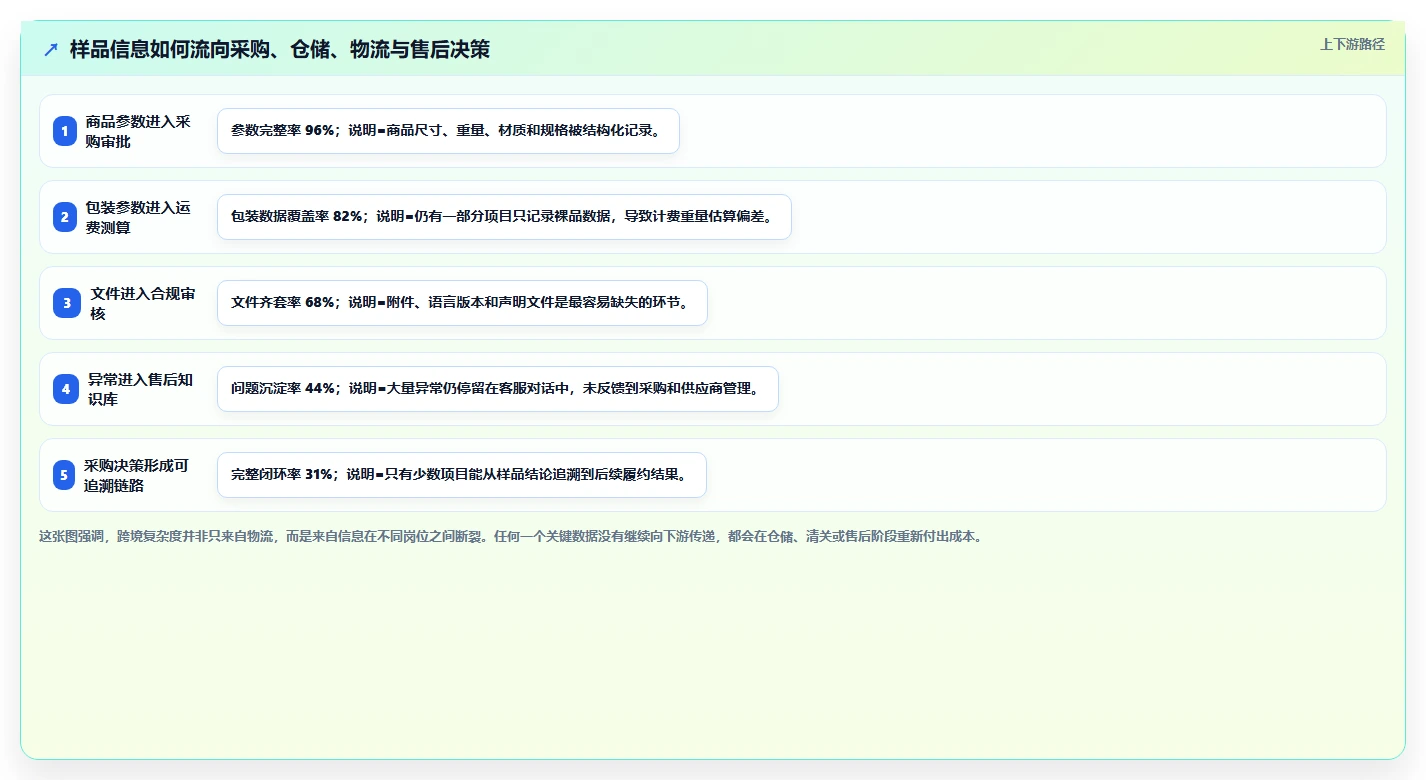The width and height of the screenshot is (1426, 780).
Task: Click the 商品参数进入采购审批 step label
Action: coord(138,131)
